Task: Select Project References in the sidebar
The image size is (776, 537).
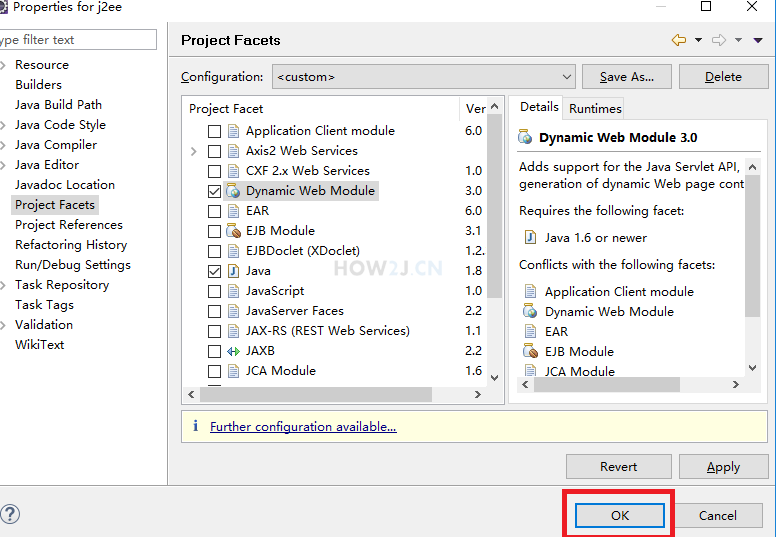Action: [x=69, y=225]
